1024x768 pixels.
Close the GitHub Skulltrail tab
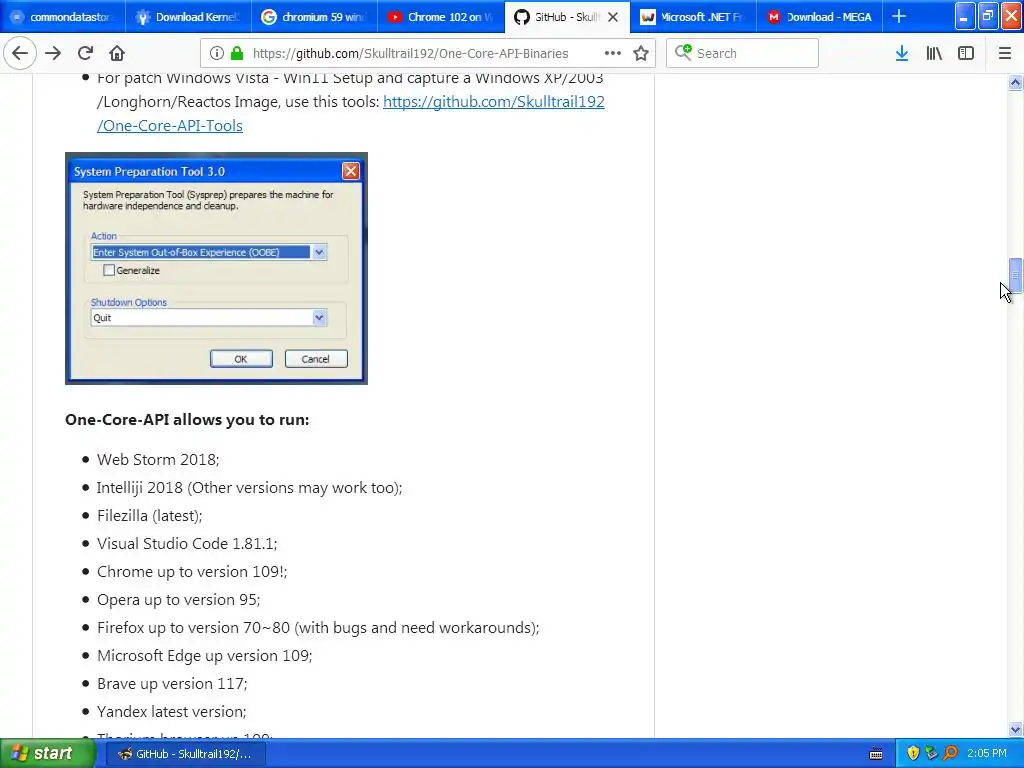[x=613, y=17]
